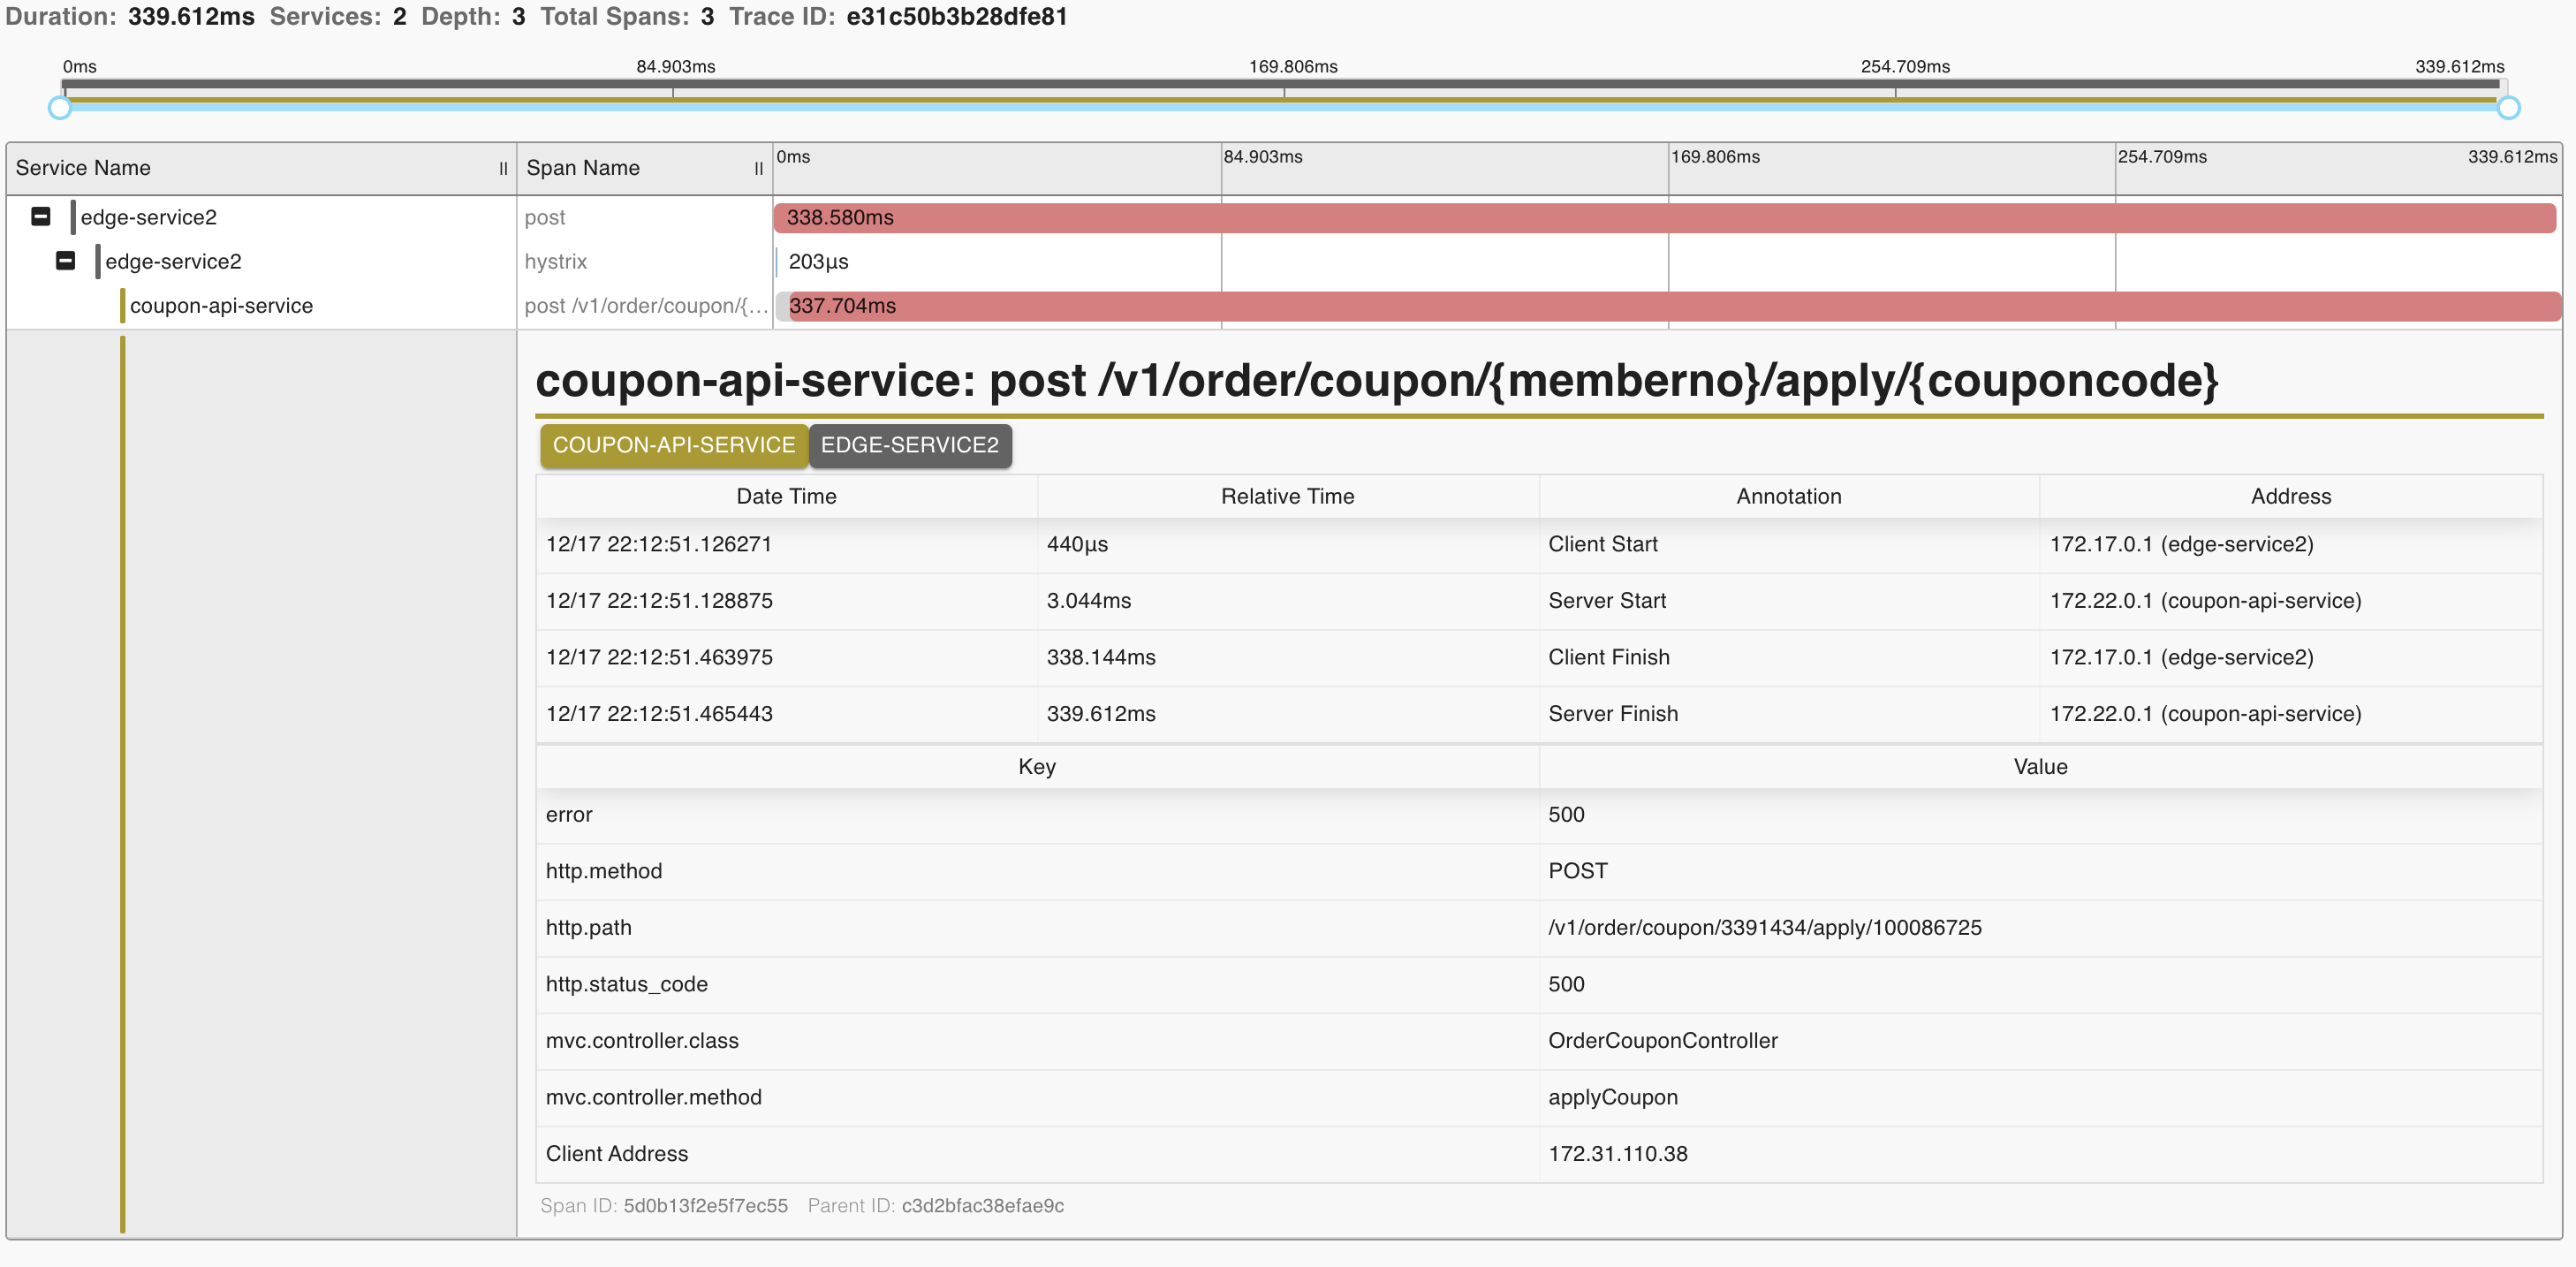Select the coupon-api-service tree row

point(221,306)
